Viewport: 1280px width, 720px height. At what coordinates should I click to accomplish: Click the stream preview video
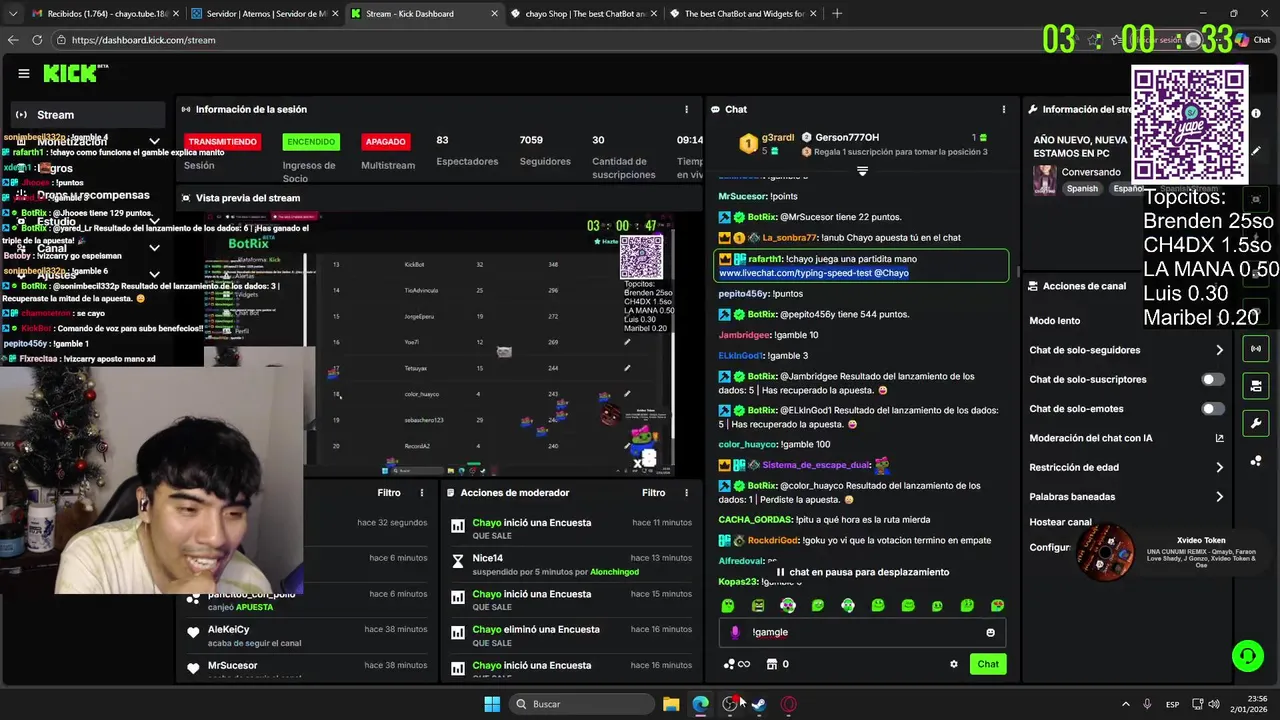coord(439,345)
